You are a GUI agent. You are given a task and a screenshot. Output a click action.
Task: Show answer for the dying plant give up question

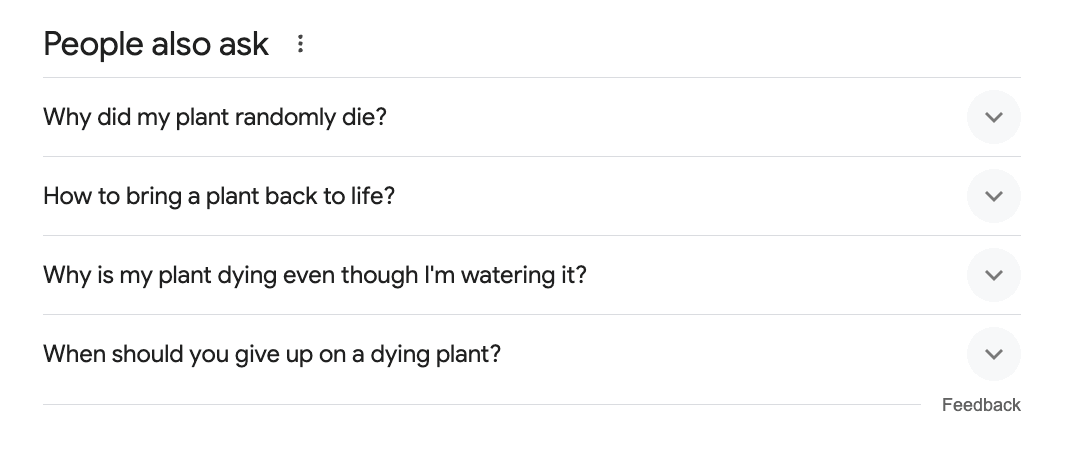[532, 354]
